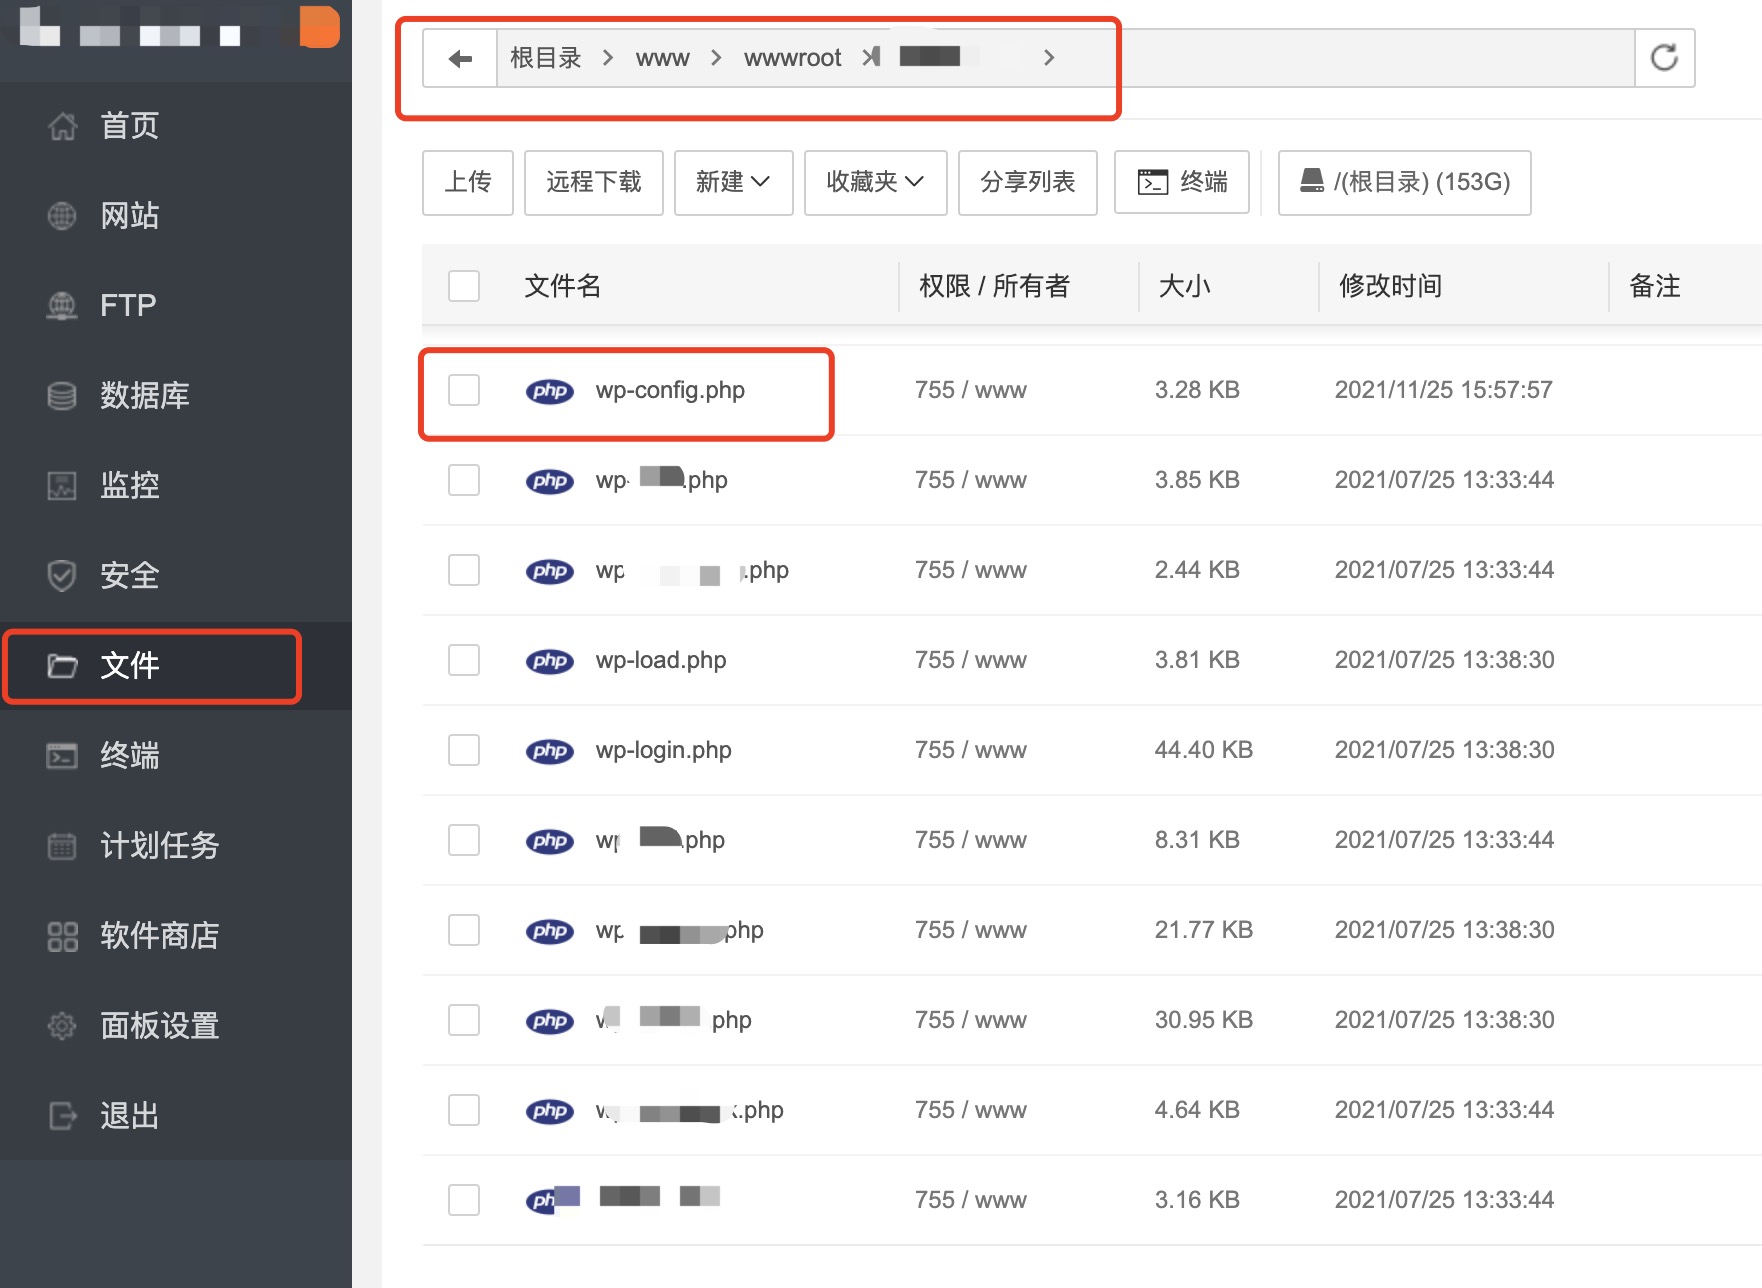Open the wp-config.php file
This screenshot has width=1762, height=1288.
(x=670, y=390)
